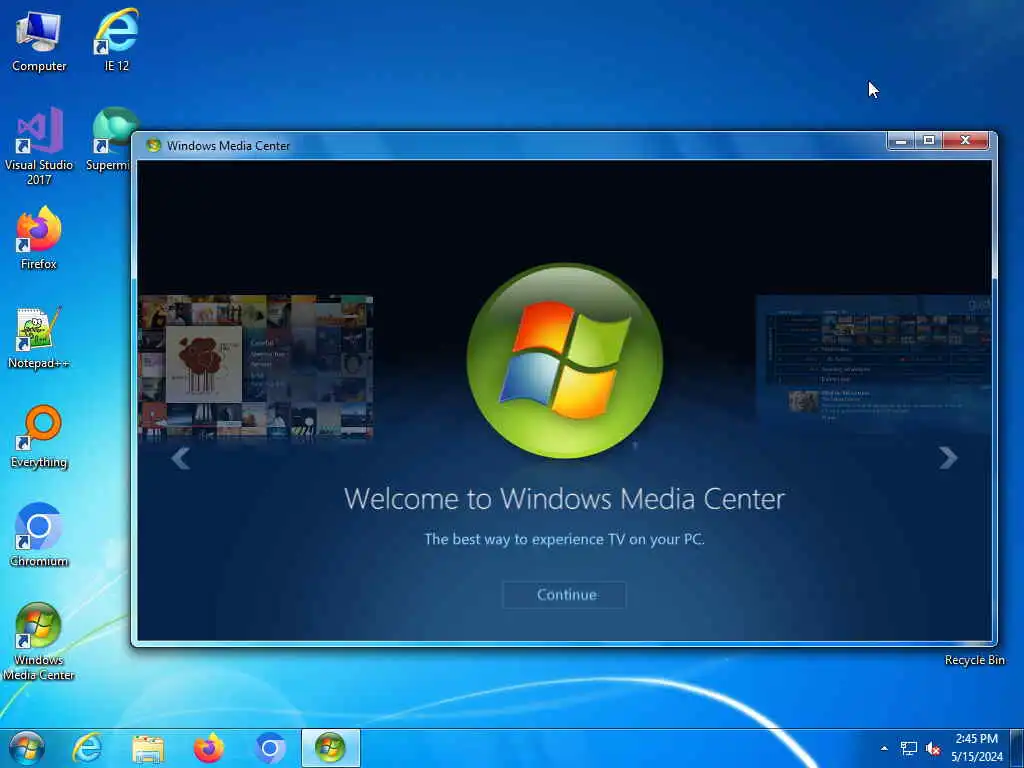The image size is (1024, 768).
Task: Select the Everything search desktop shortcut
Action: click(x=39, y=436)
